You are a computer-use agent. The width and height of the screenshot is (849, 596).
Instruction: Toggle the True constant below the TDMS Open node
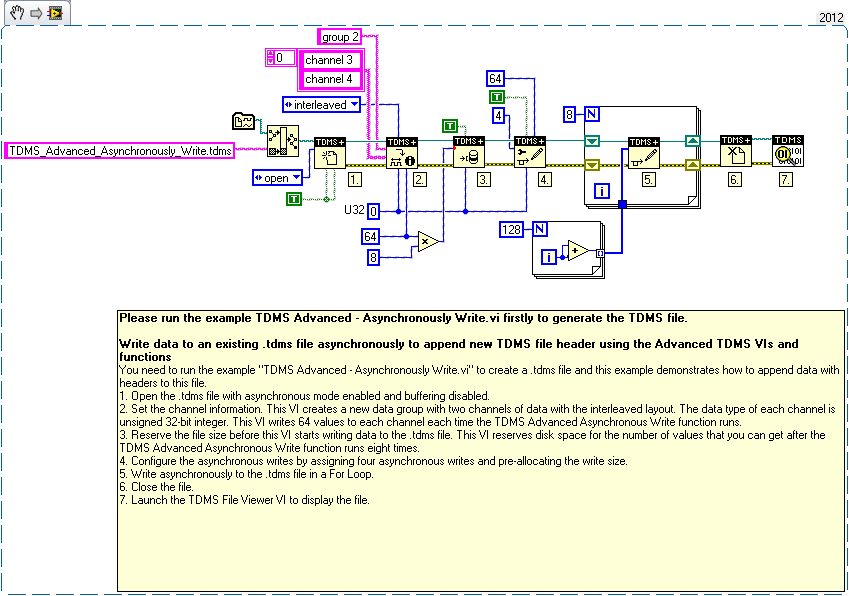[293, 199]
